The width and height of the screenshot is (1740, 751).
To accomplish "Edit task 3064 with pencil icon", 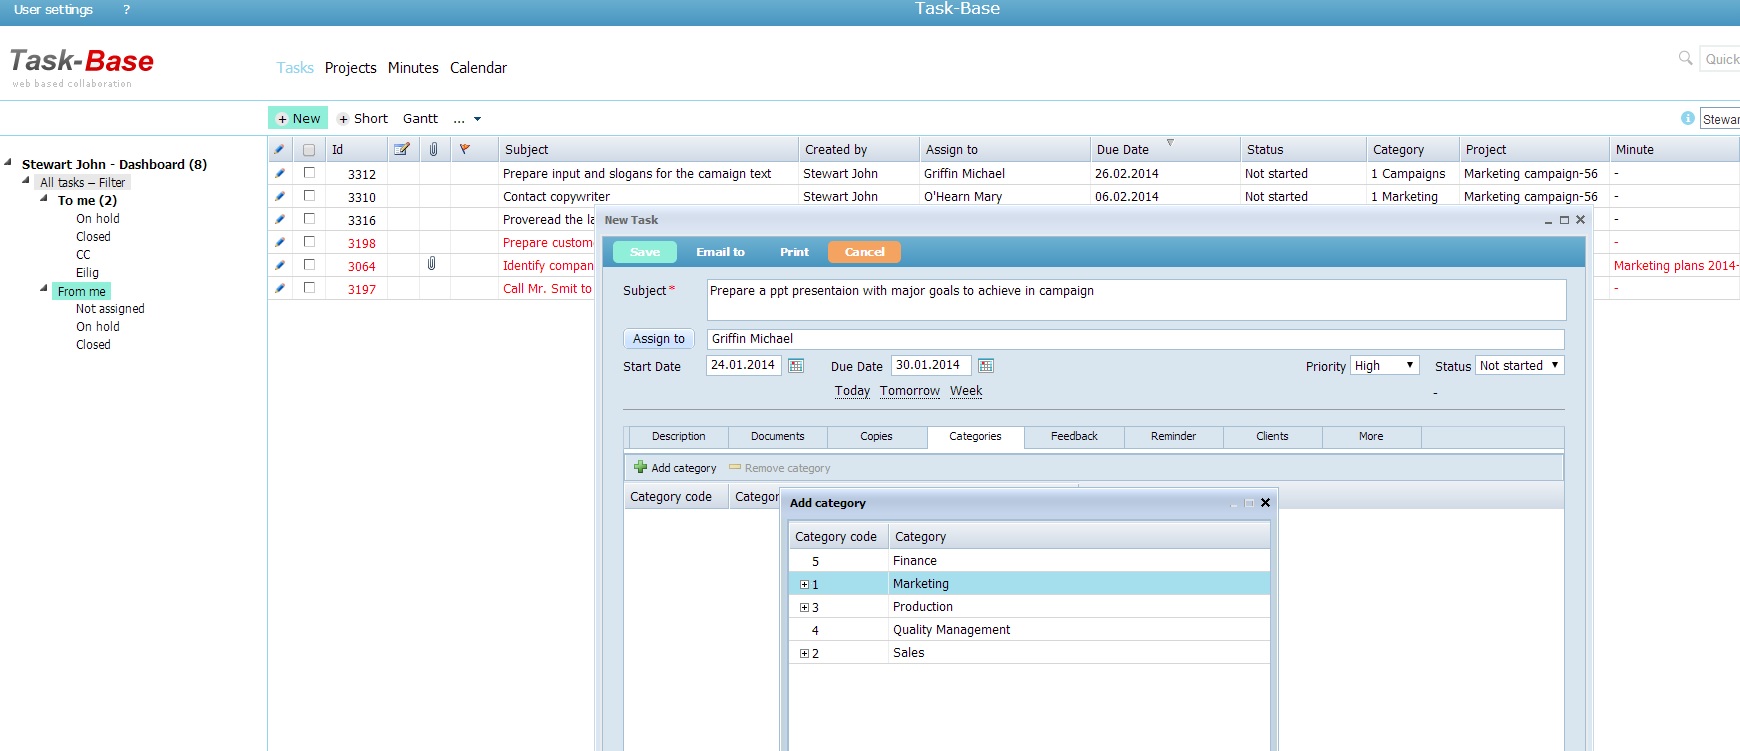I will [x=280, y=266].
